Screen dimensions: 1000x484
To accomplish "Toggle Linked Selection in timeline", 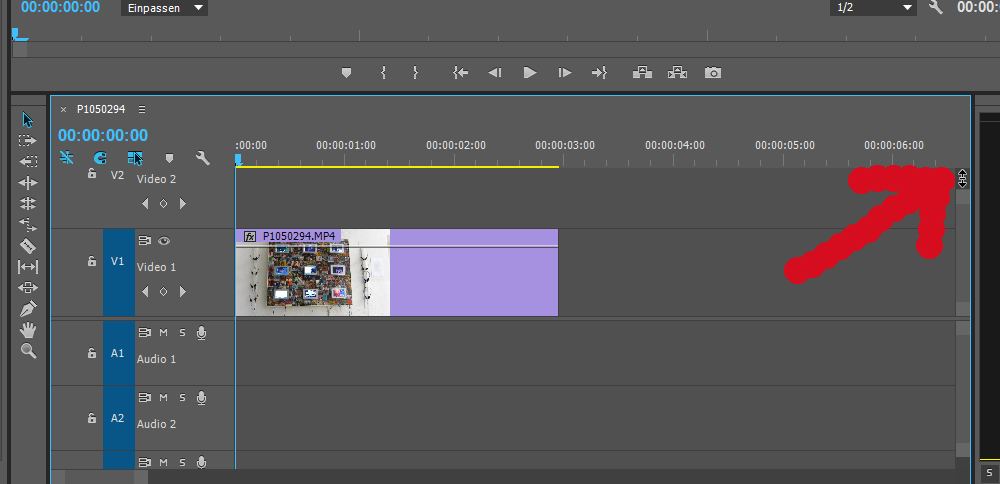I will (135, 158).
